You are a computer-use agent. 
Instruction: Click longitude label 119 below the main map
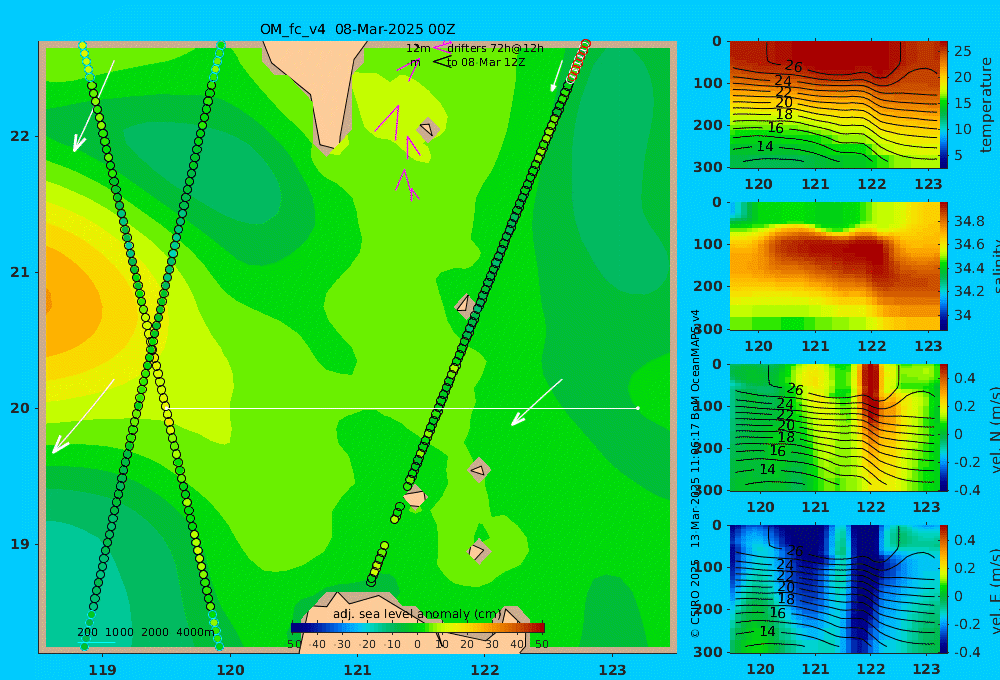(102, 670)
